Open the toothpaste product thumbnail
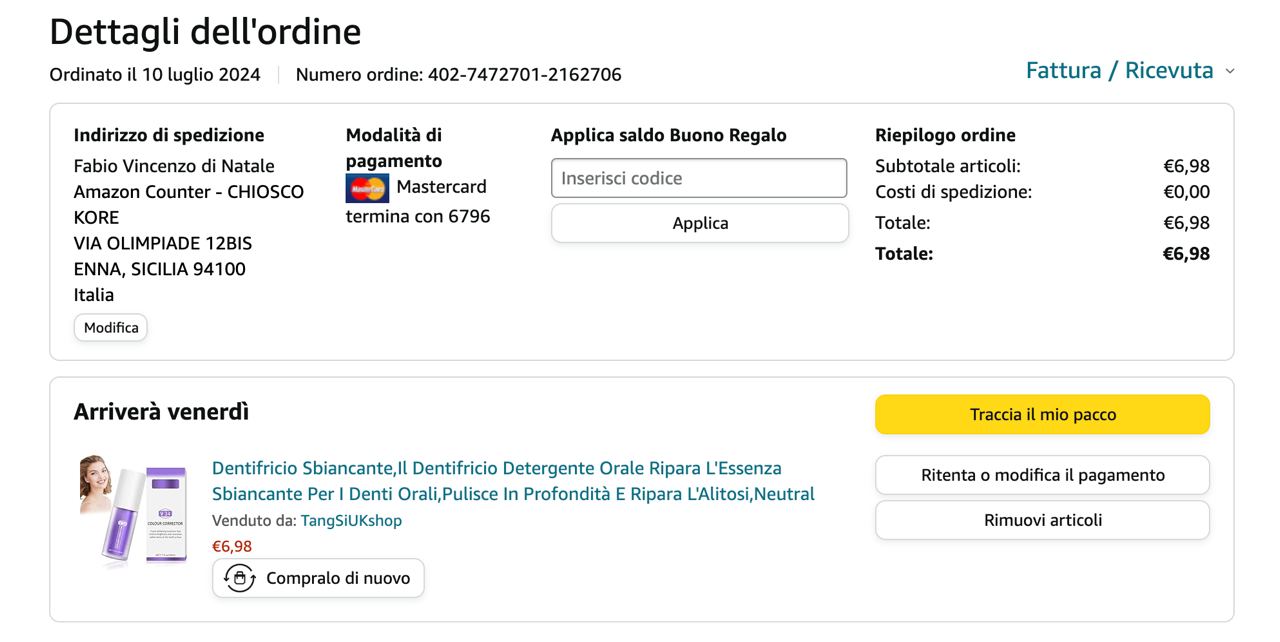The image size is (1280, 642). [x=133, y=511]
